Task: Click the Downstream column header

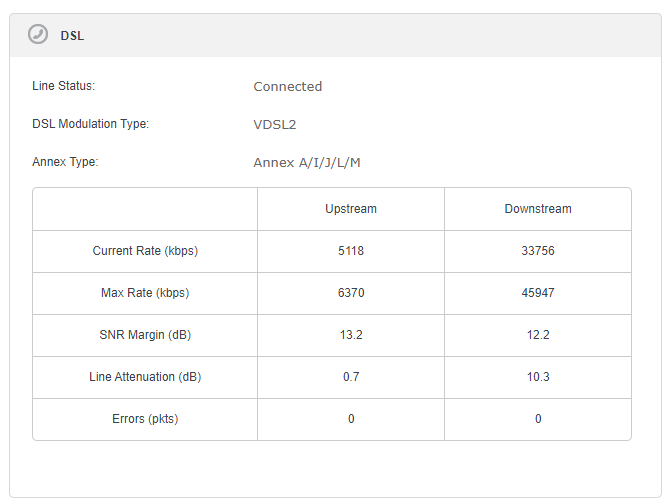Action: tap(538, 209)
